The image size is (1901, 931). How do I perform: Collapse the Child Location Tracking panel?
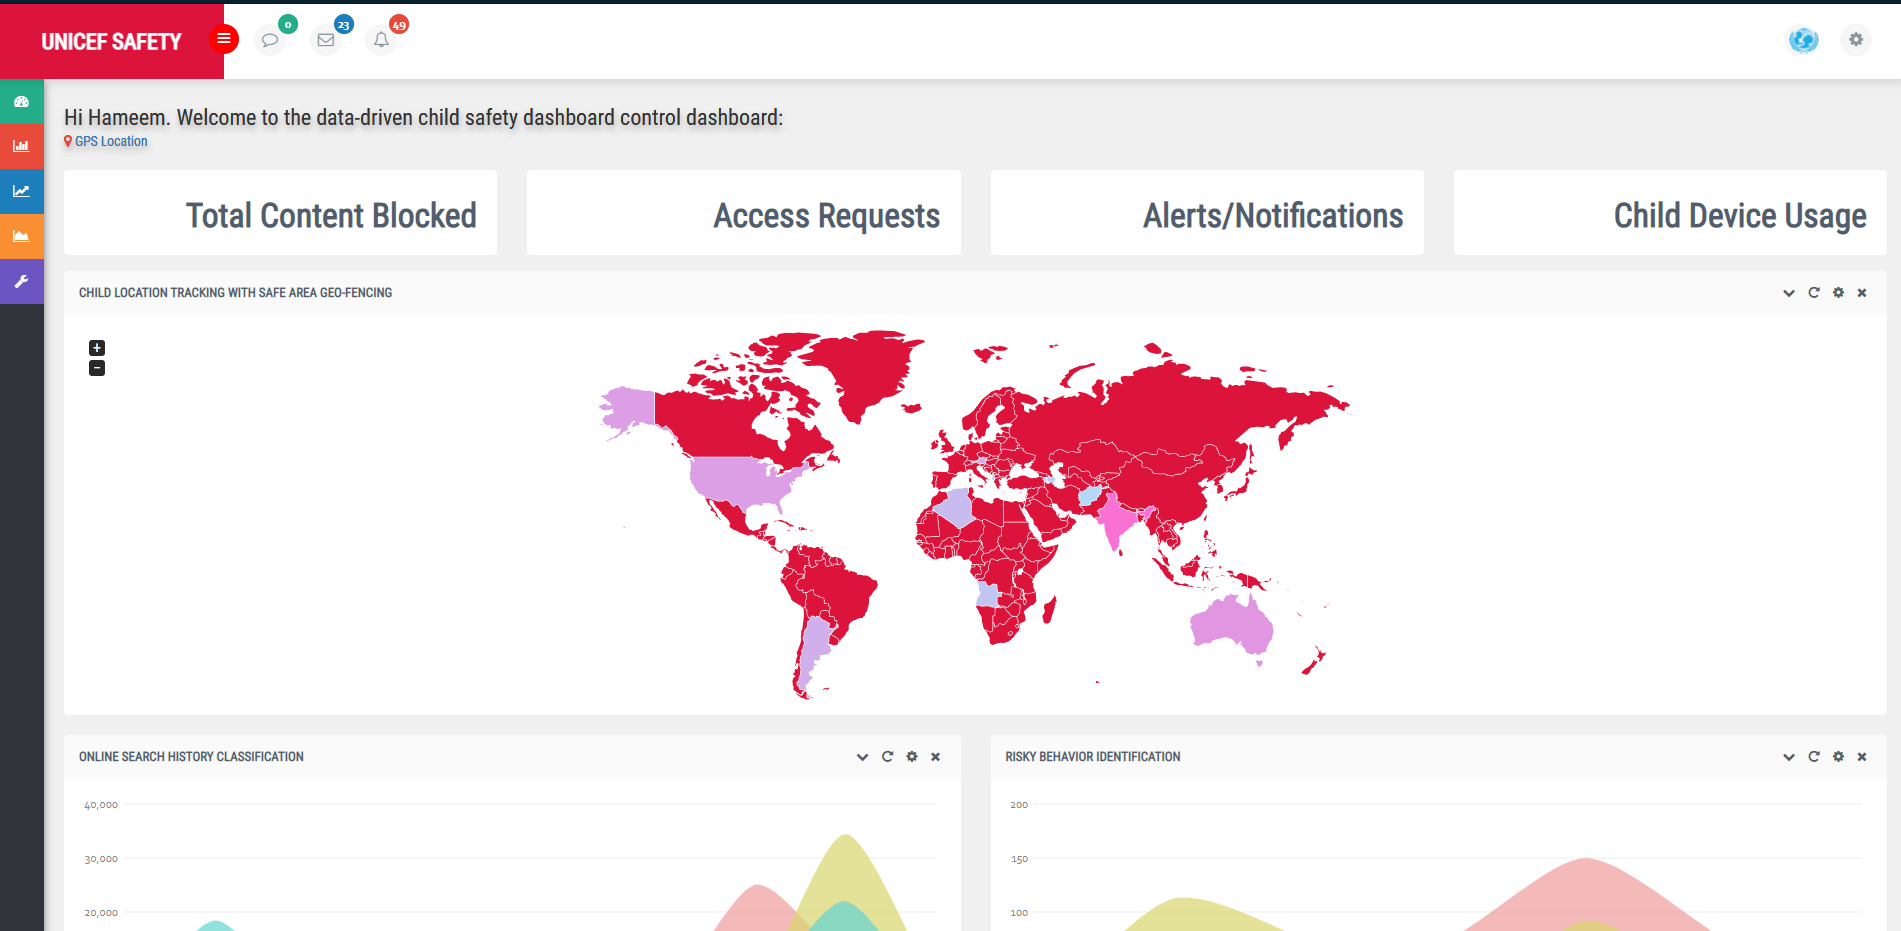tap(1789, 293)
